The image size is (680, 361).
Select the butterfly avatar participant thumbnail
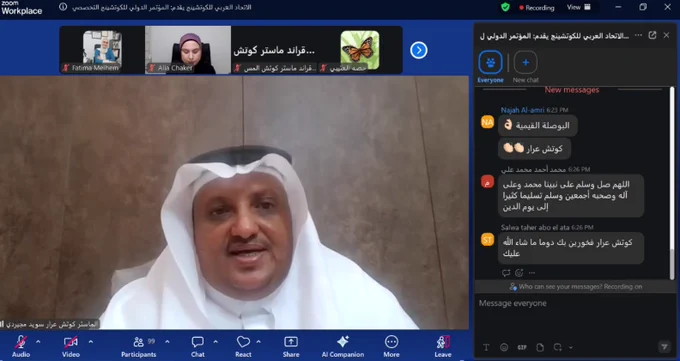pyautogui.click(x=360, y=49)
